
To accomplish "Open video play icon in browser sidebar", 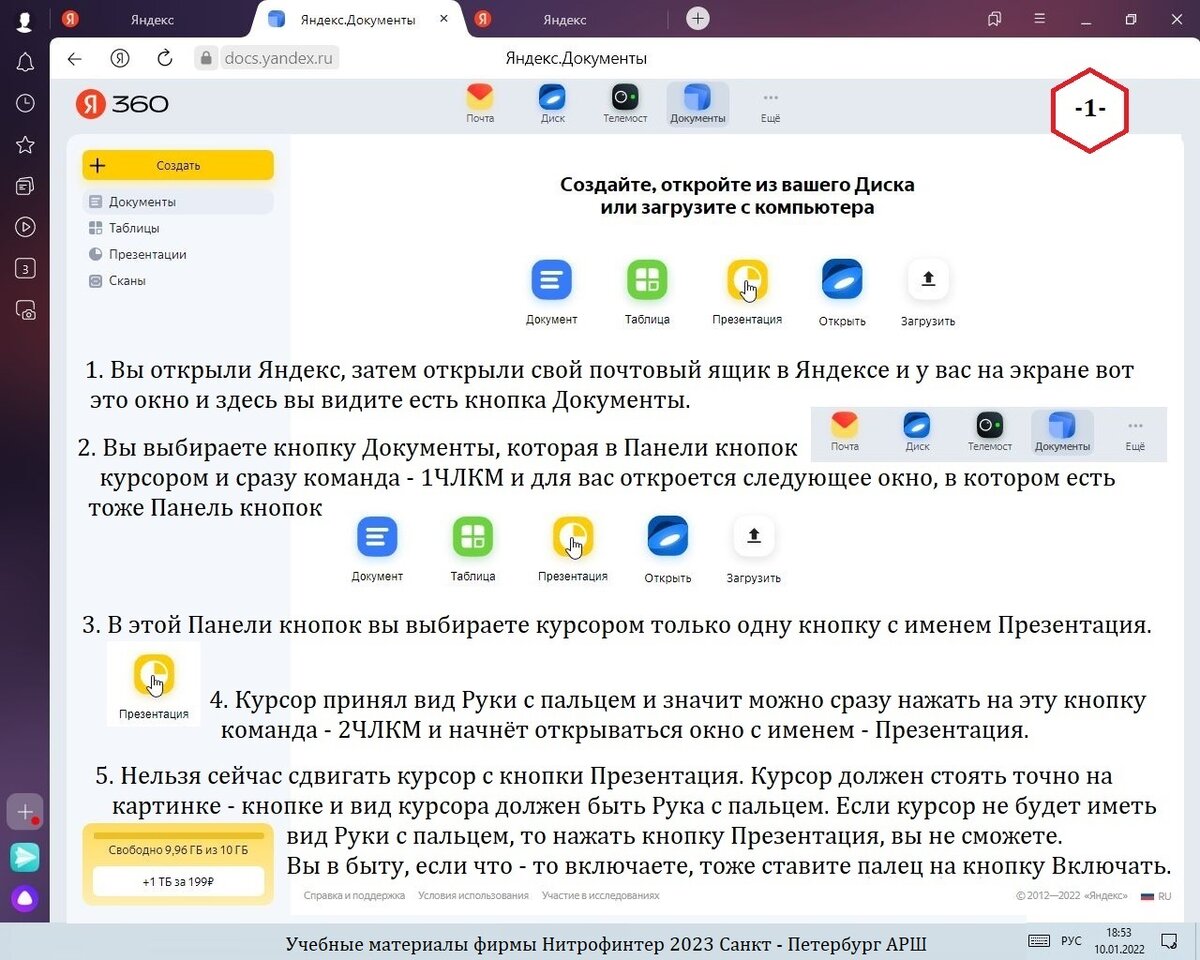I will tap(25, 227).
